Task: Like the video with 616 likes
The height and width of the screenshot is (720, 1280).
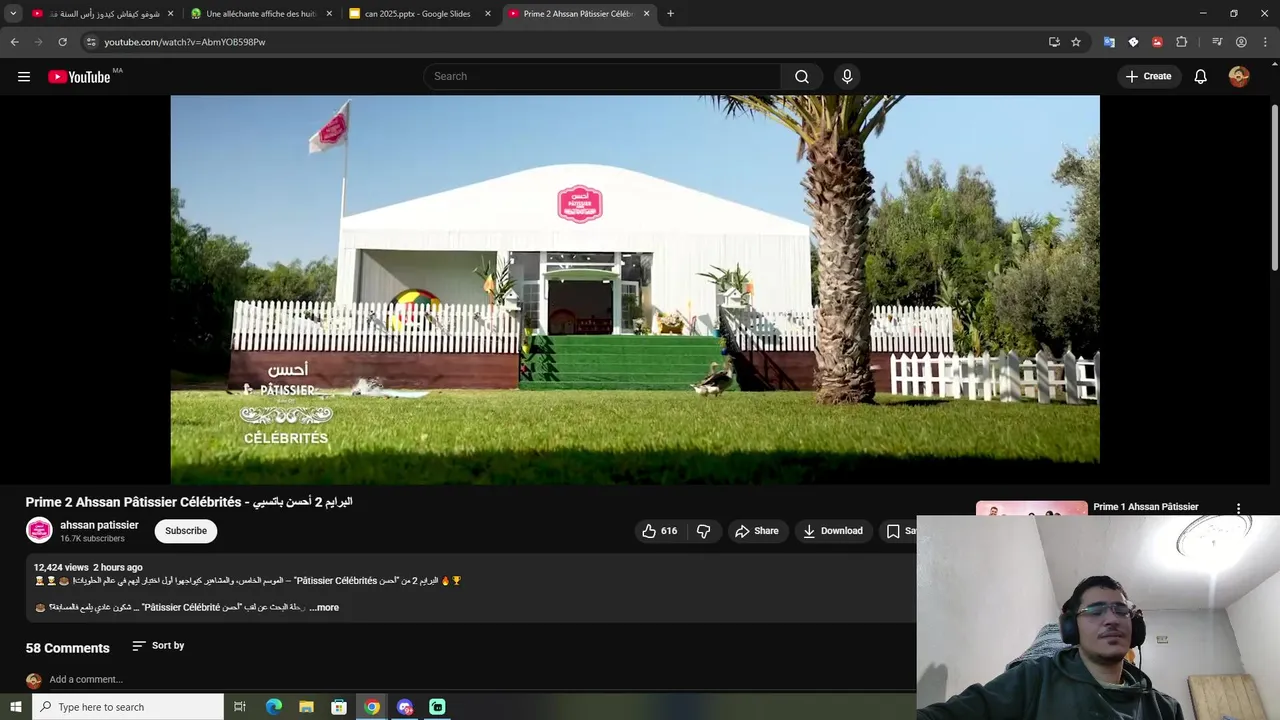Action: pos(659,531)
